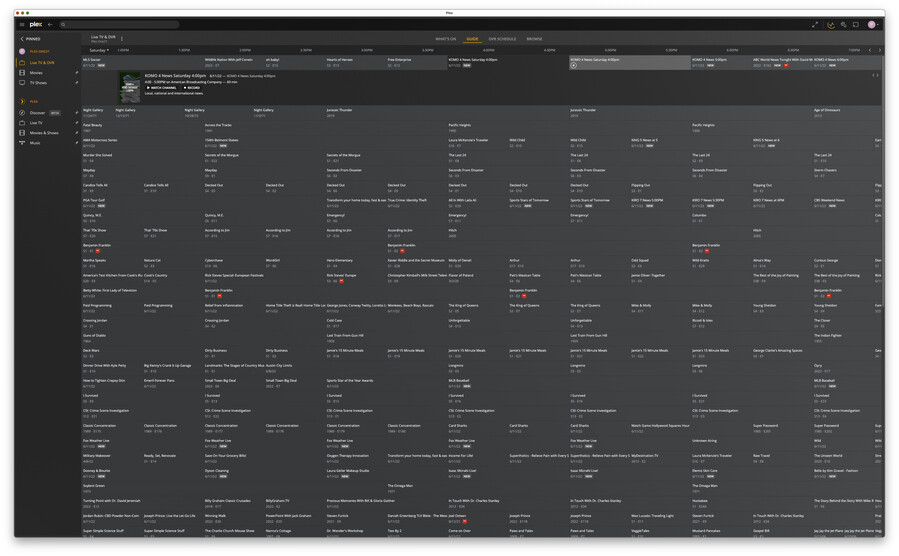
Task: Unpin the TV Shows pin icon
Action: pos(76,83)
